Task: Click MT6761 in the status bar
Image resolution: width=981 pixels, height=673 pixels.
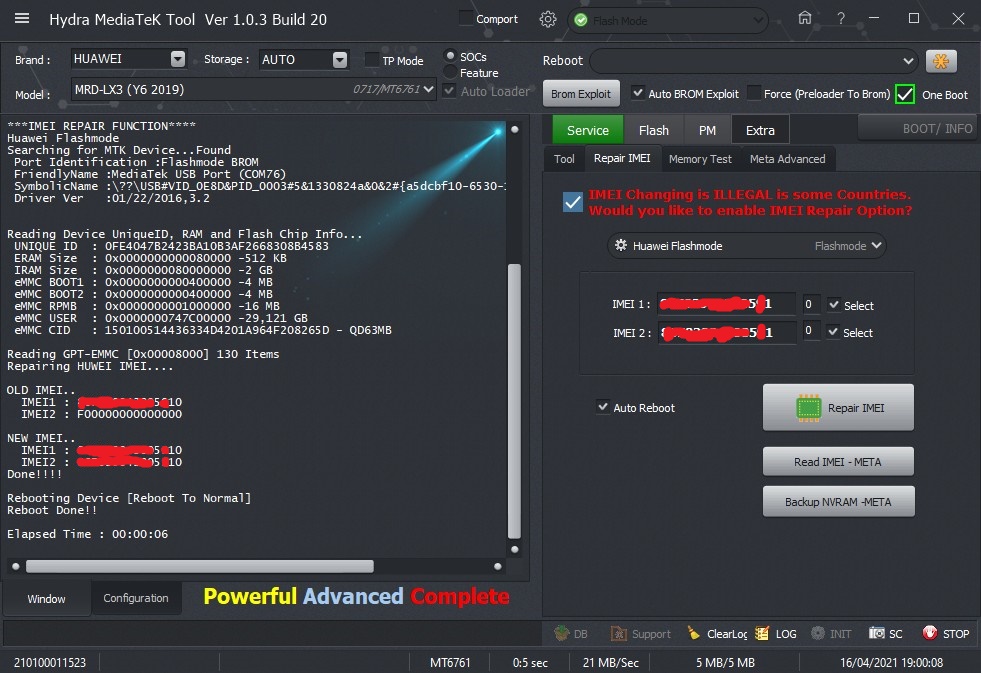Action: pos(450,662)
